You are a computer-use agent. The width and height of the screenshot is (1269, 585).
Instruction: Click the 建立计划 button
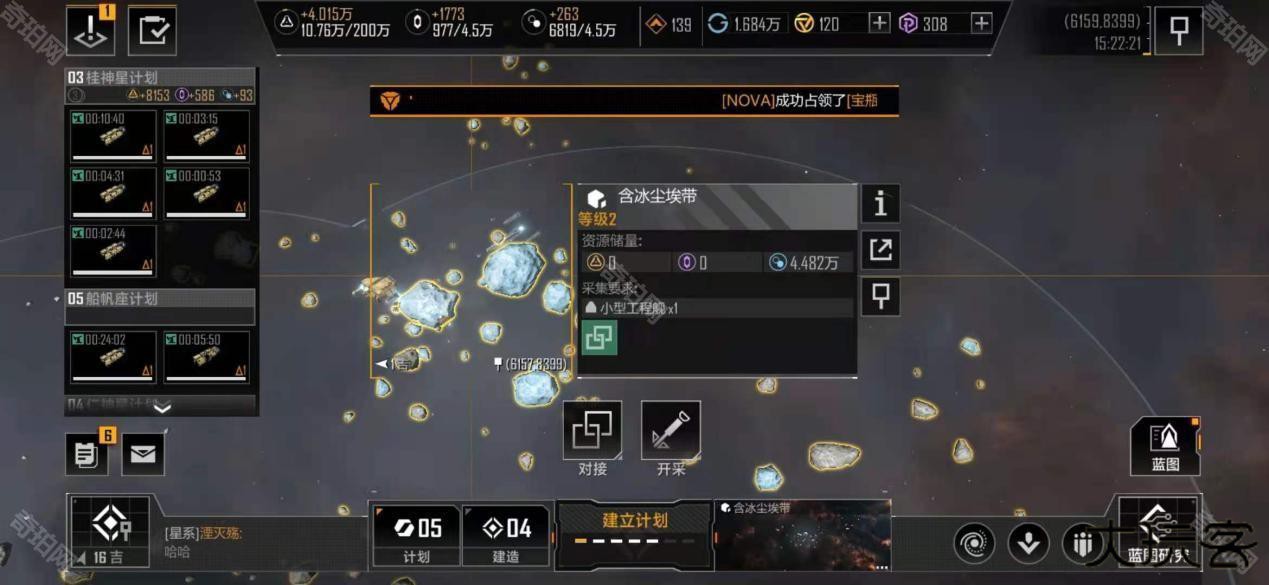(x=634, y=528)
